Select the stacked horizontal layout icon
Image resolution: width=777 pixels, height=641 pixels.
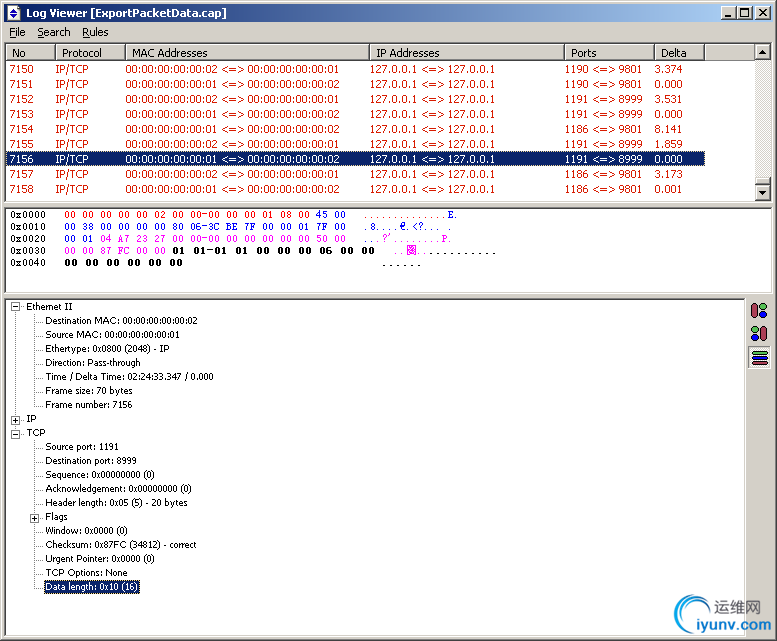(x=759, y=357)
